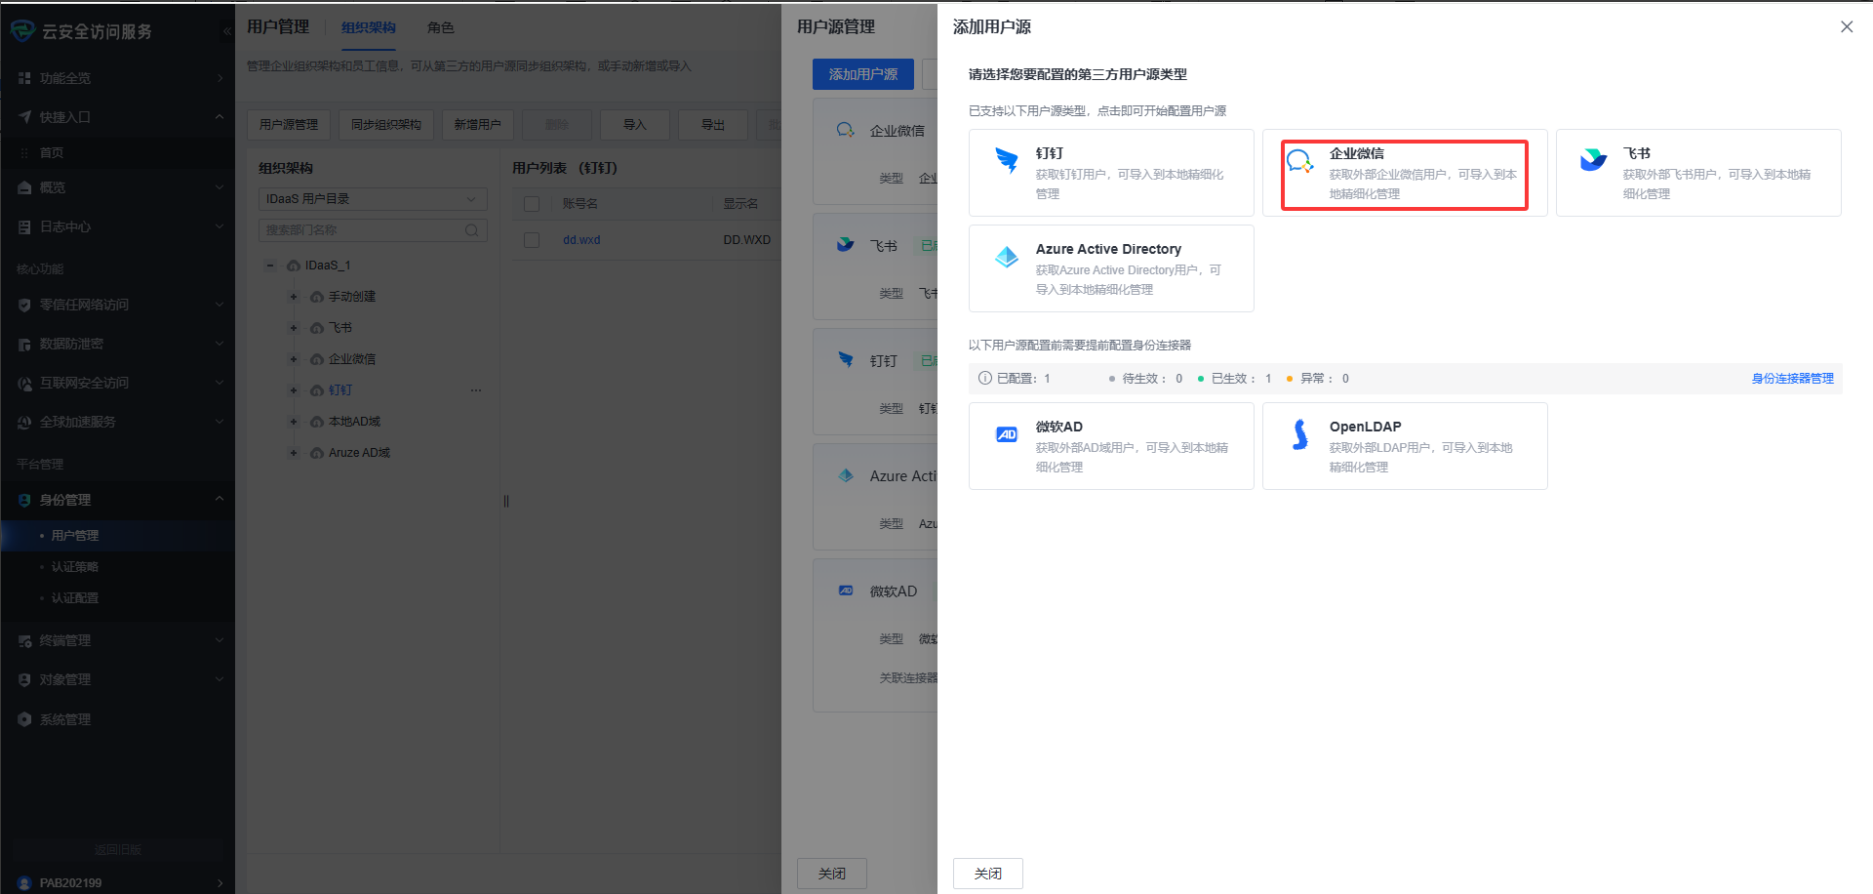This screenshot has width=1873, height=894.
Task: Open 认证策略 in the sidebar
Action: pyautogui.click(x=75, y=567)
